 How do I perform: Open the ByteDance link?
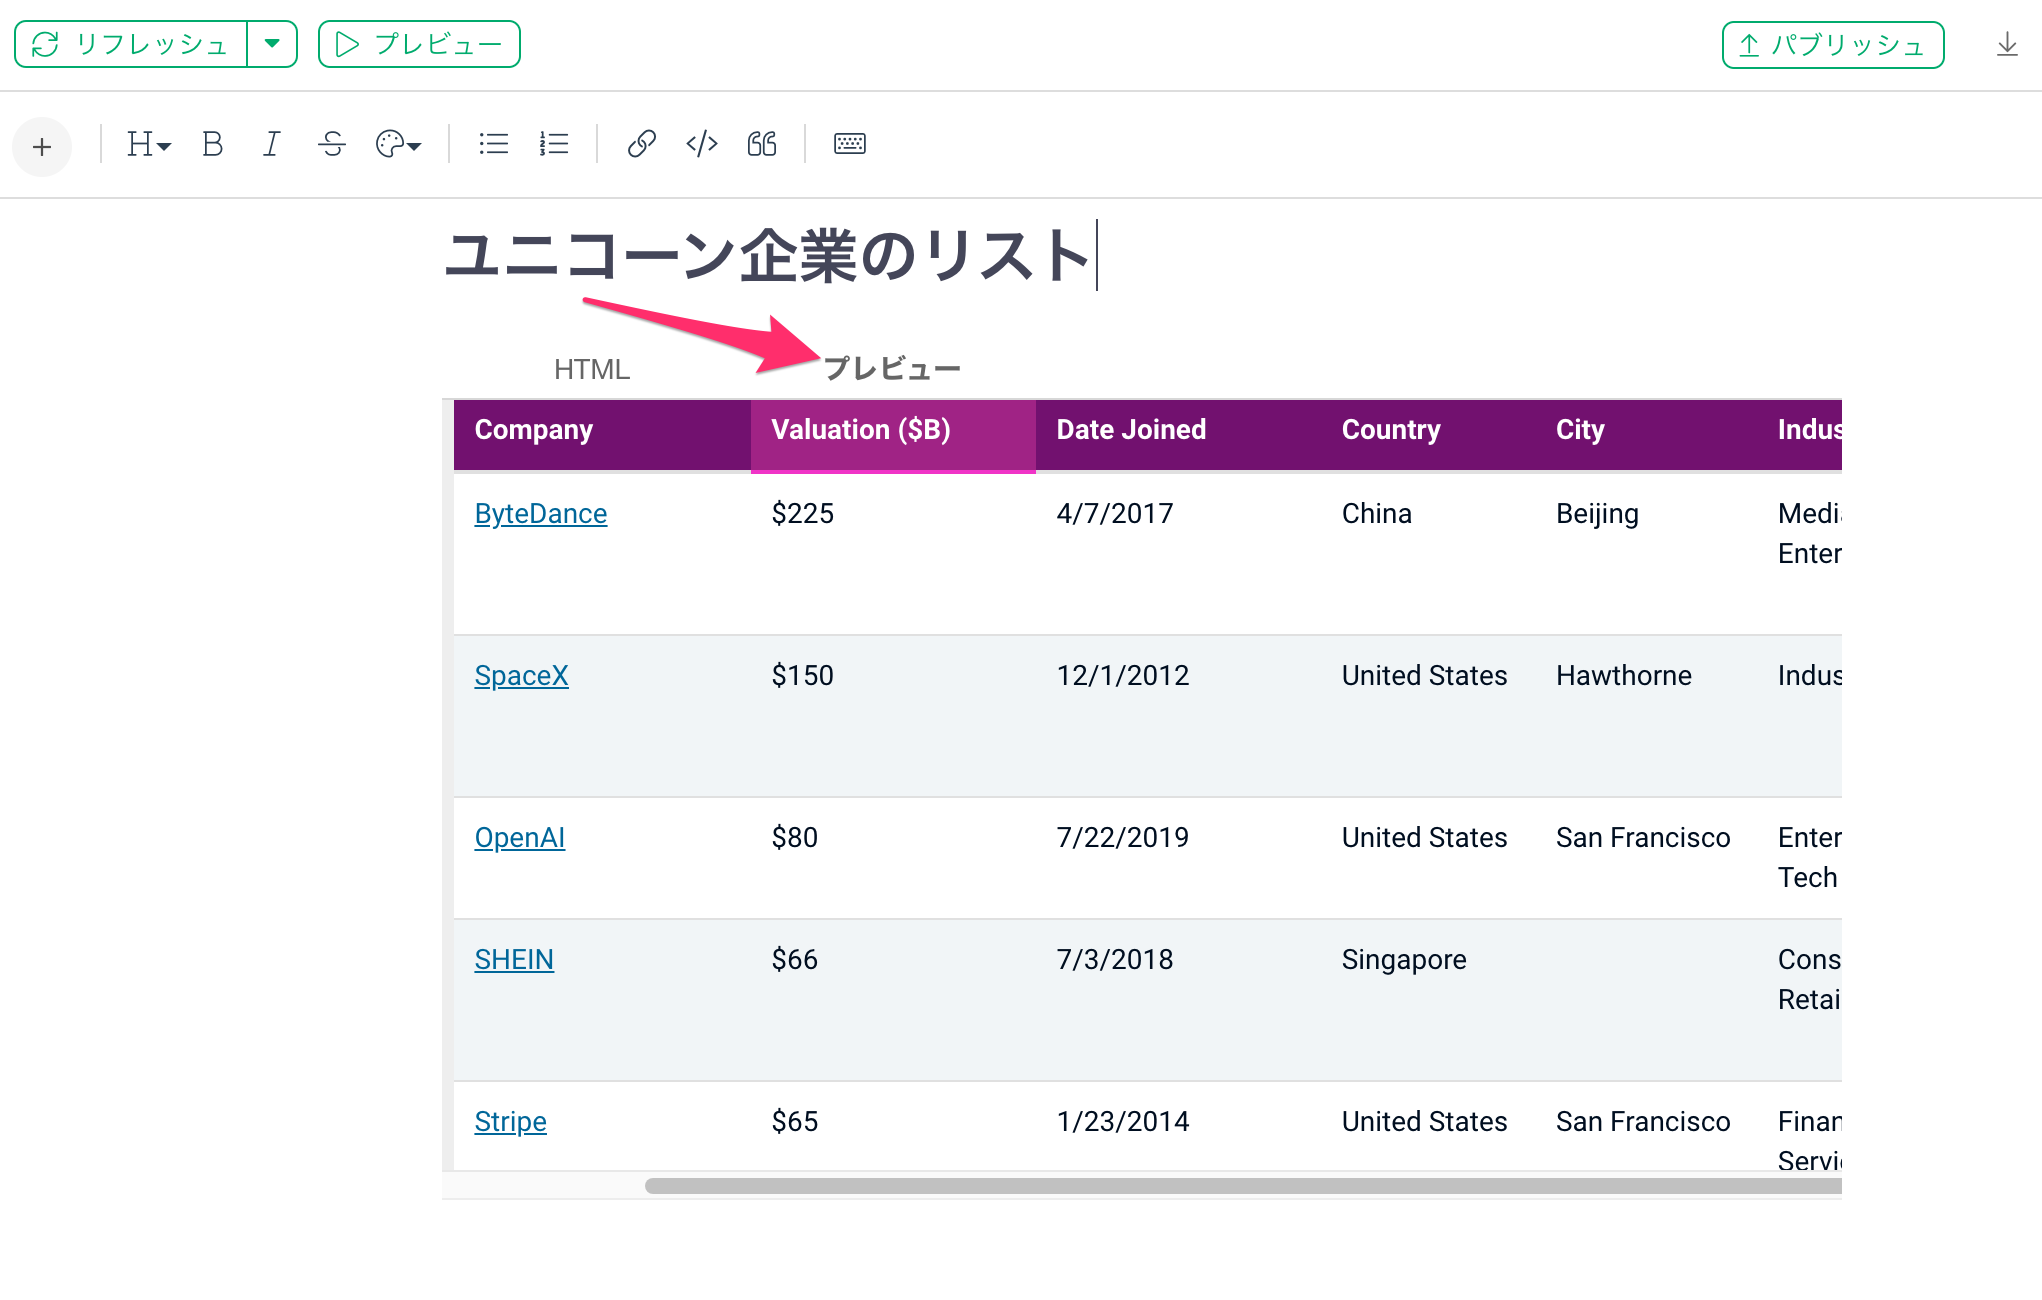pyautogui.click(x=541, y=513)
